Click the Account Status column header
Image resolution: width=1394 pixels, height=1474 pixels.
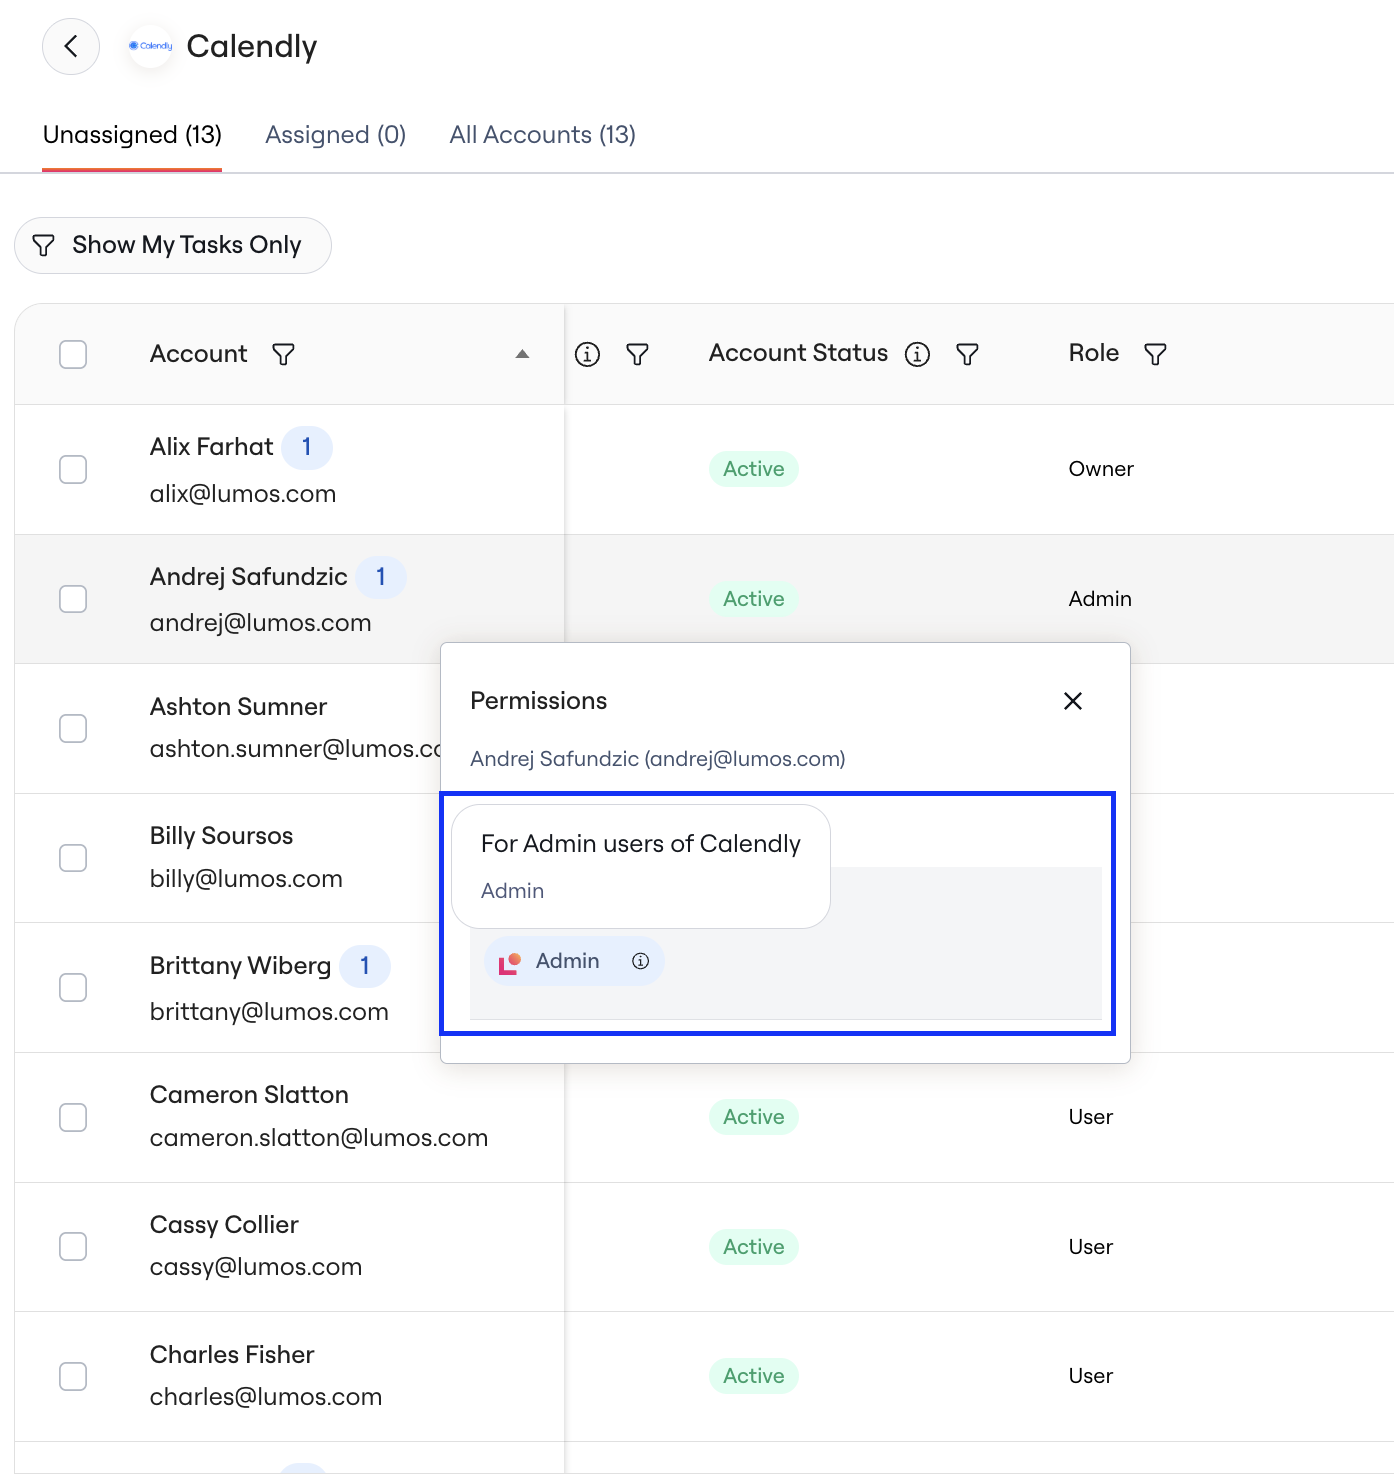tap(798, 353)
